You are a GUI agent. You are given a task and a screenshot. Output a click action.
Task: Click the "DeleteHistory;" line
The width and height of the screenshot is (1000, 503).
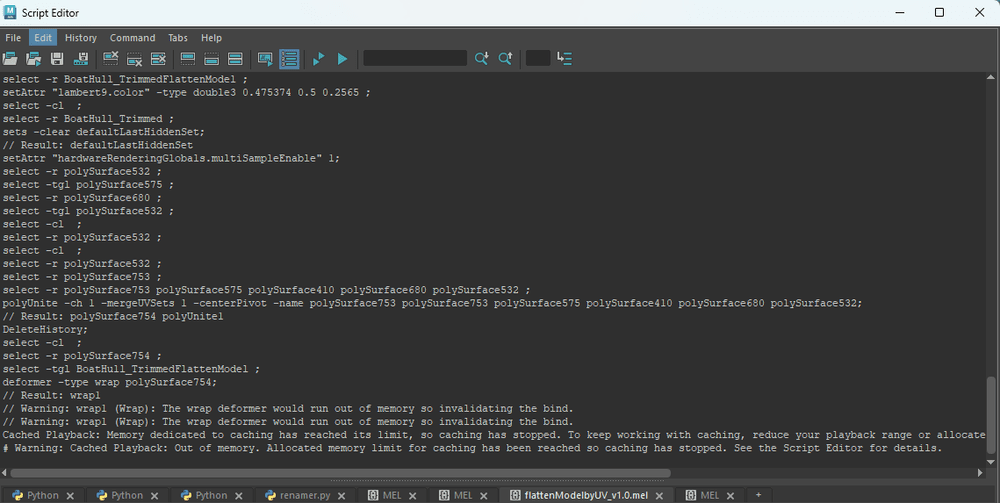click(x=45, y=330)
